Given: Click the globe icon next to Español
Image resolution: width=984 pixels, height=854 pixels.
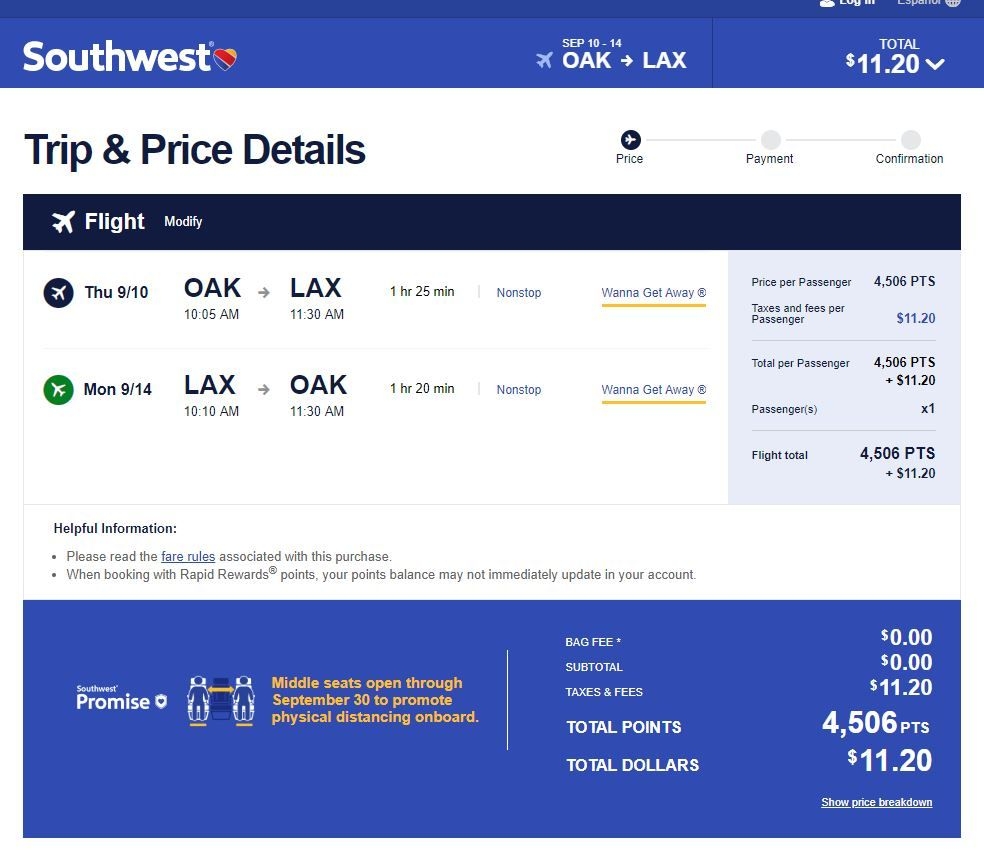Looking at the screenshot, I should click(x=953, y=3).
